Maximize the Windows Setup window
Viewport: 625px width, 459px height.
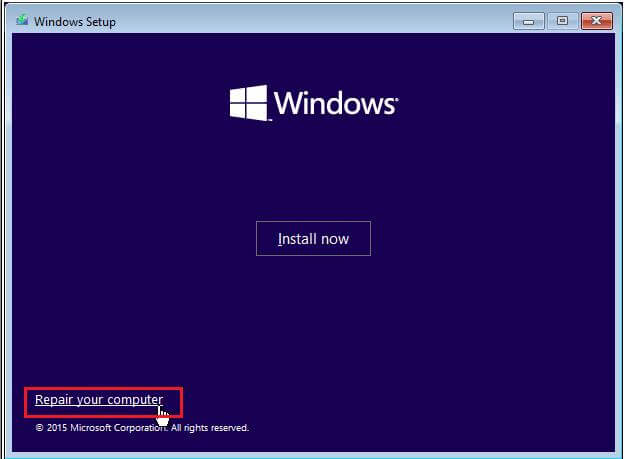click(562, 21)
